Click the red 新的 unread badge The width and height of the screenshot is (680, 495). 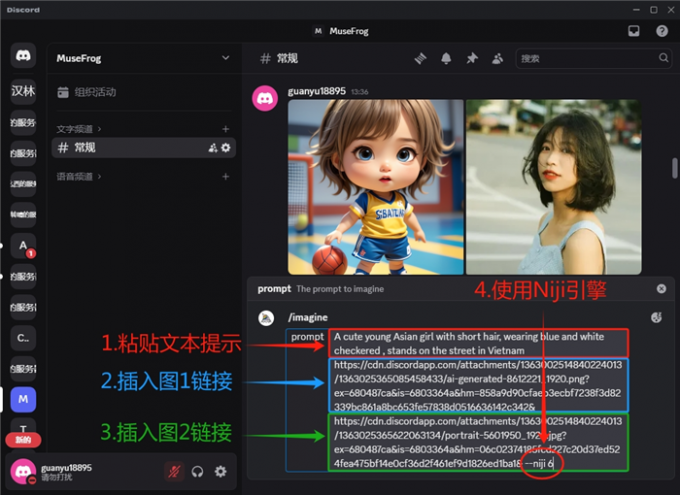(x=23, y=440)
